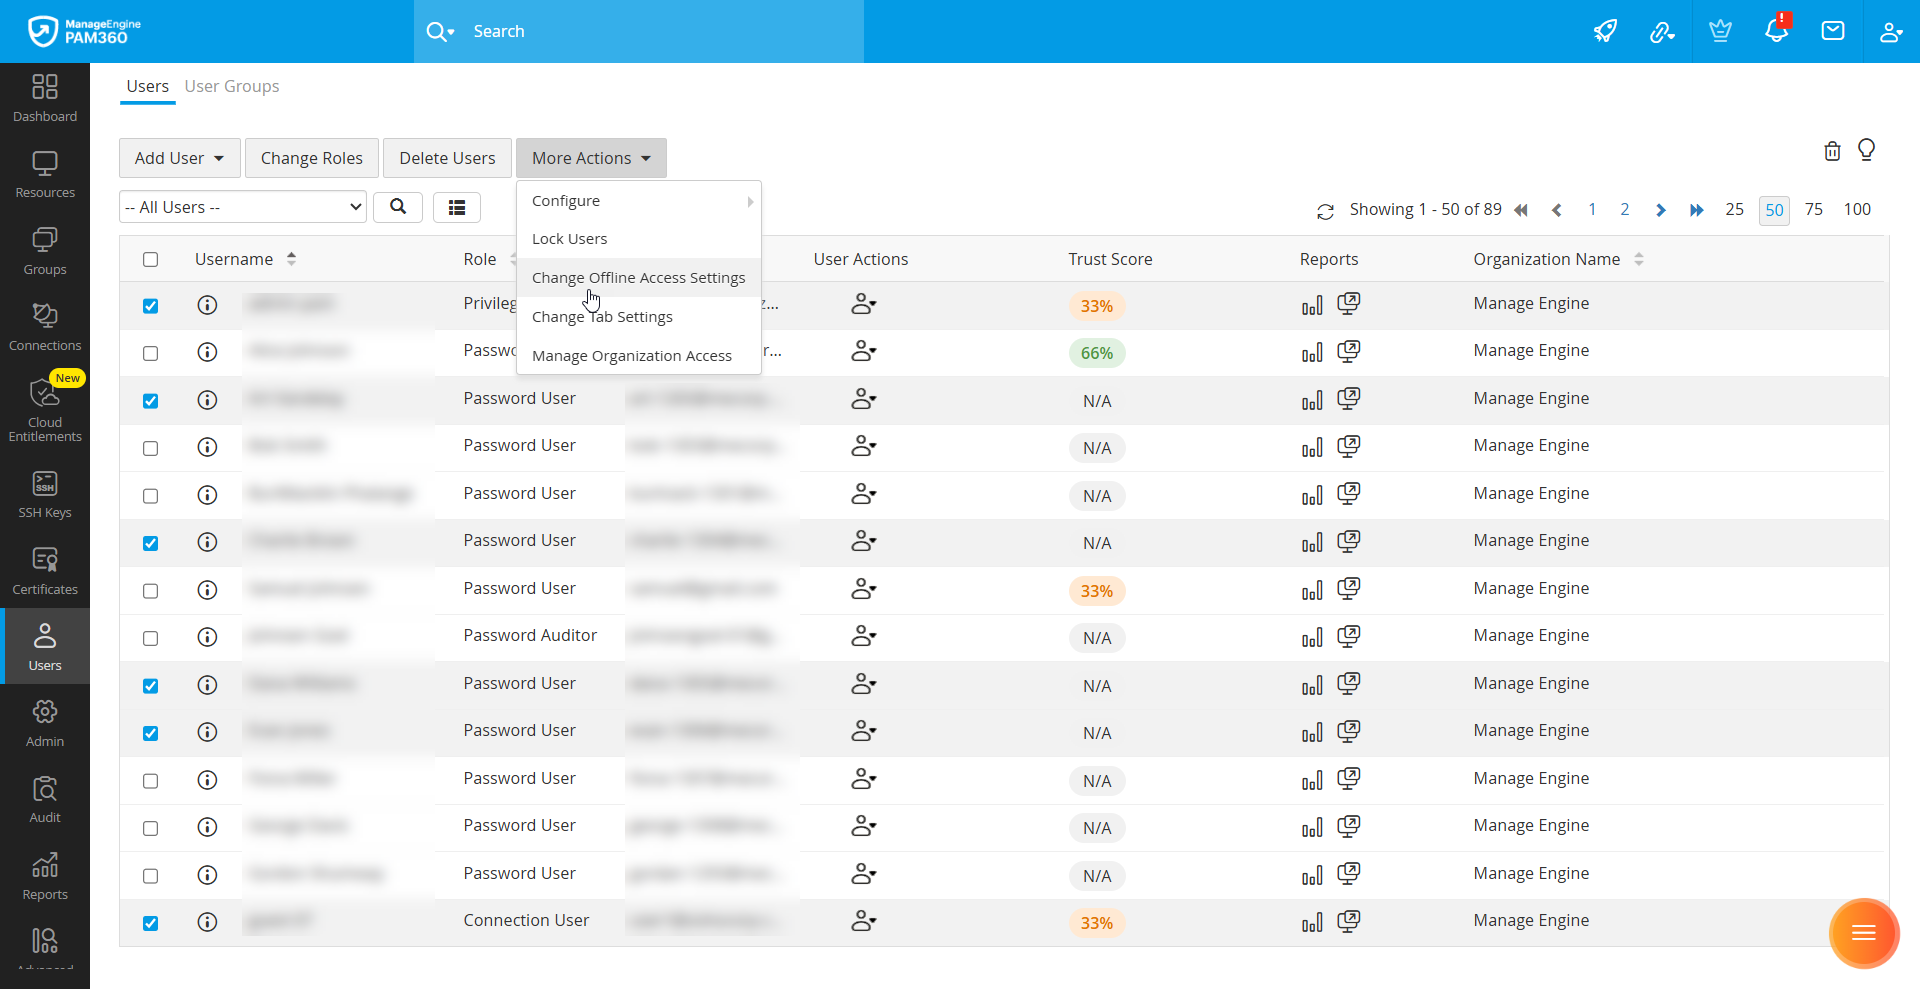Image resolution: width=1920 pixels, height=989 pixels.
Task: Select Change Offline Access Settings menu item
Action: [638, 278]
